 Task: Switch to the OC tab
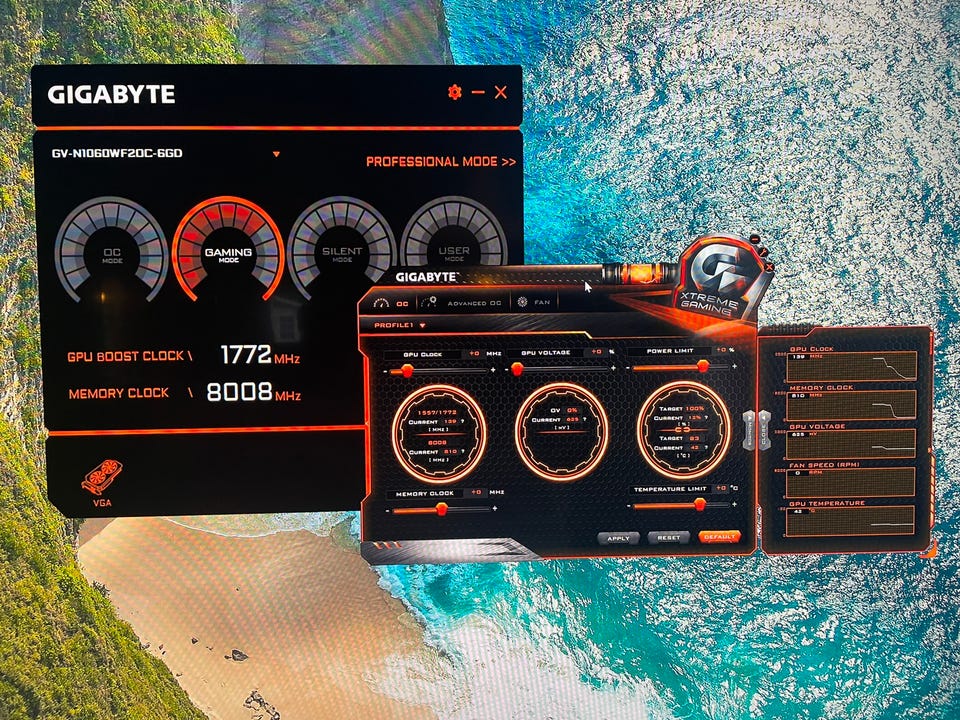click(x=391, y=303)
